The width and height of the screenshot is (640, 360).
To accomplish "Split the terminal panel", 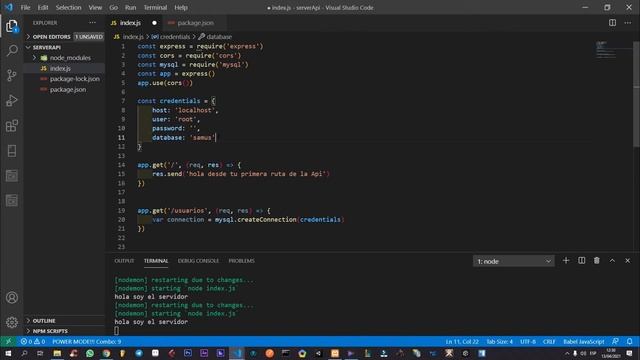I will [x=581, y=260].
